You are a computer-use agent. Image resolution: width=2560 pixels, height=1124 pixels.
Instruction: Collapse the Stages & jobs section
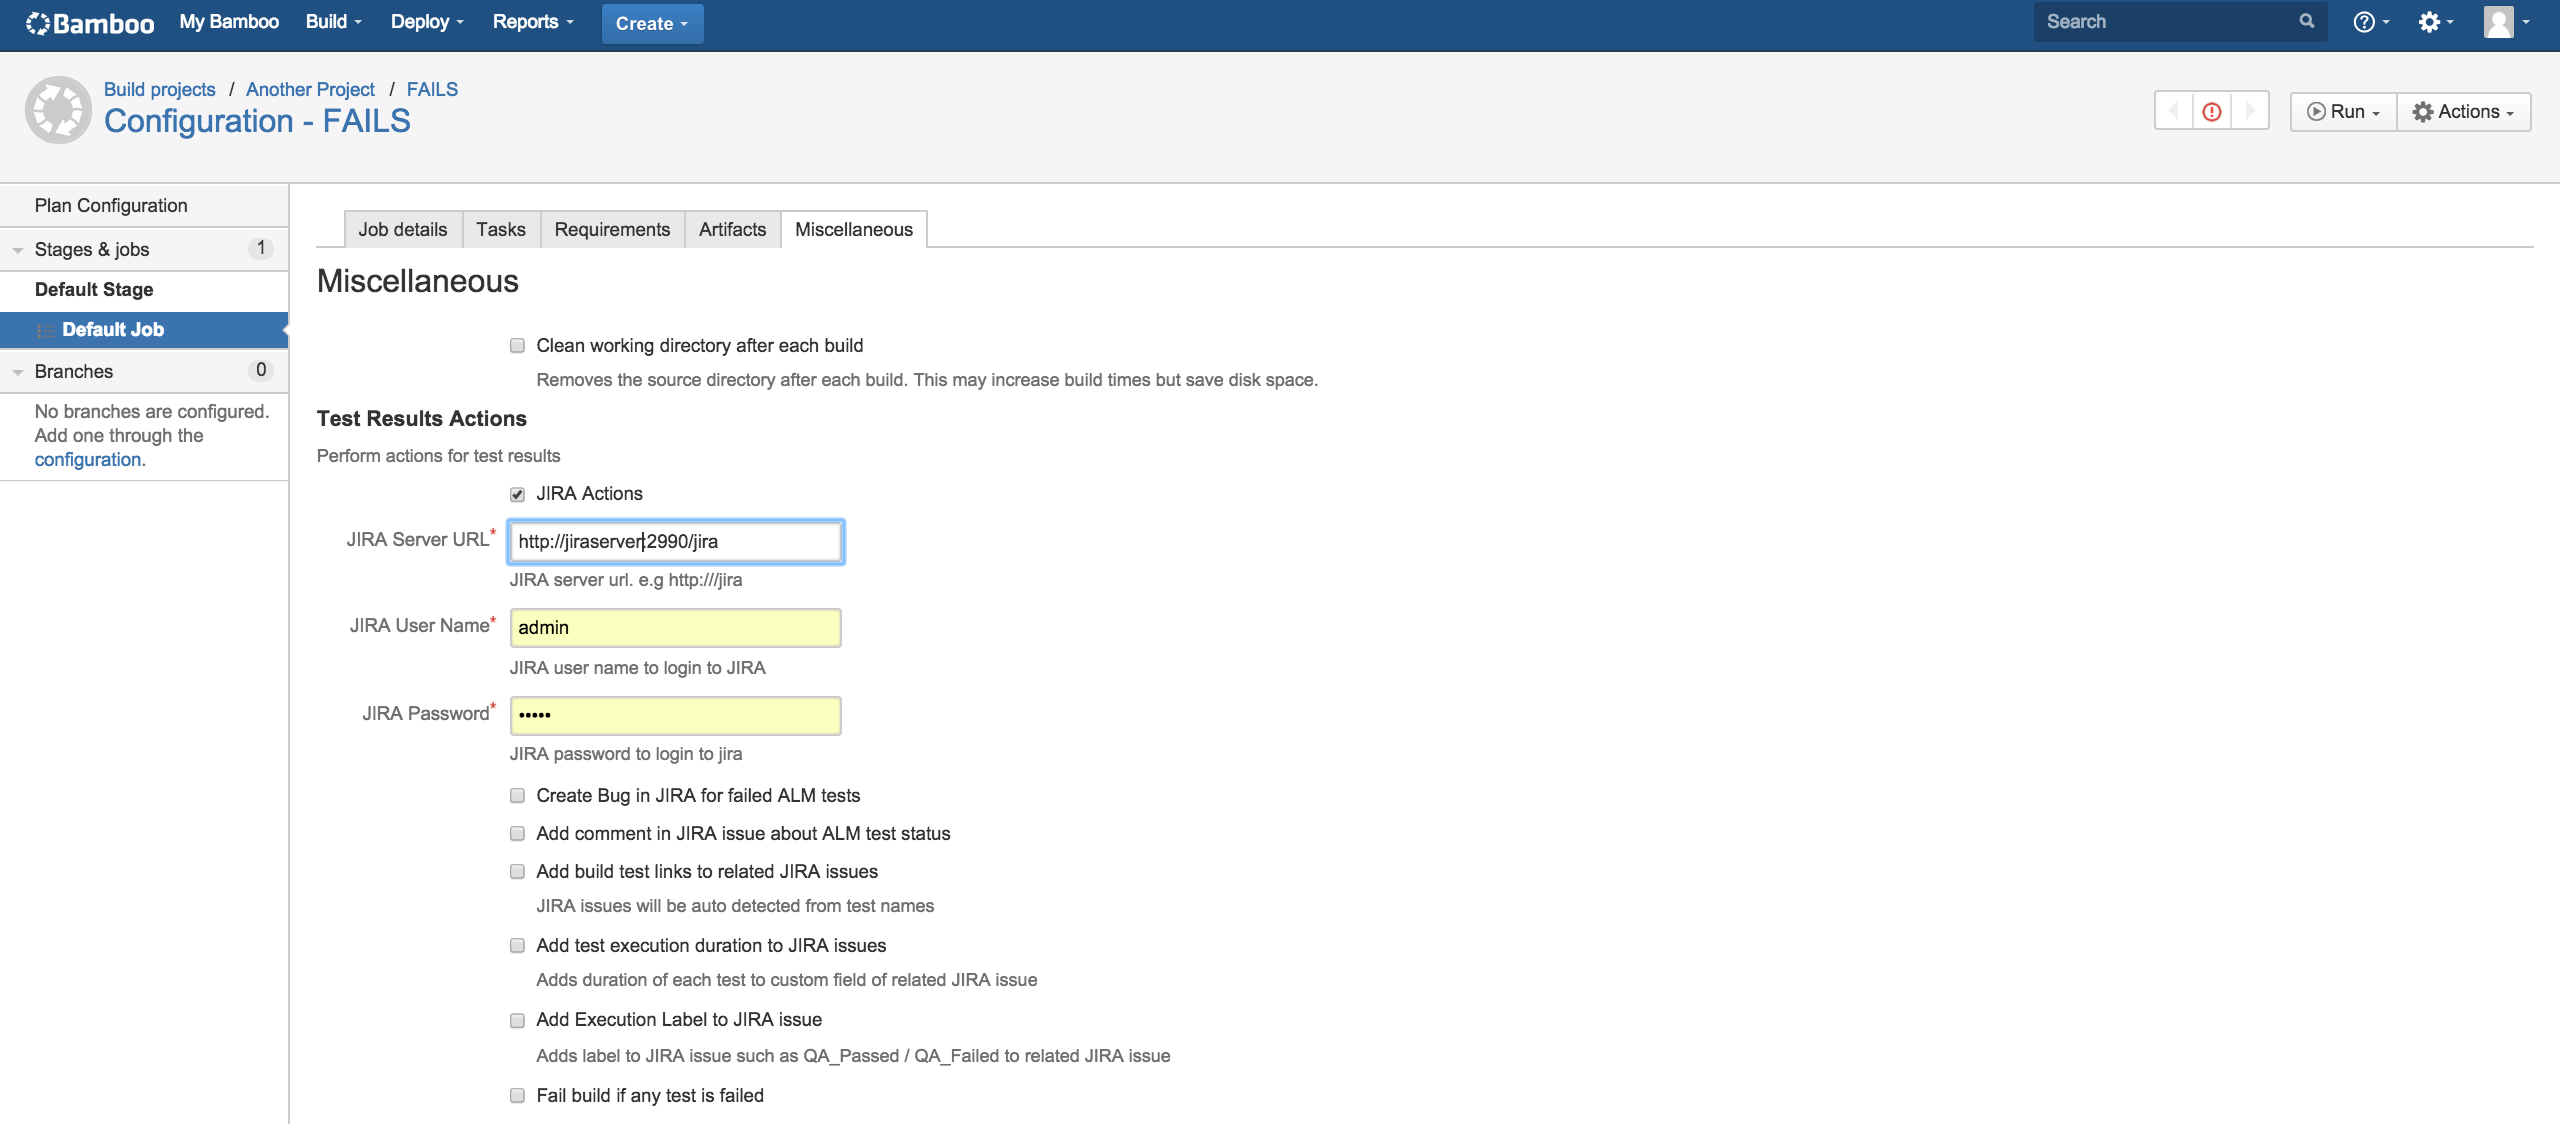coord(18,250)
